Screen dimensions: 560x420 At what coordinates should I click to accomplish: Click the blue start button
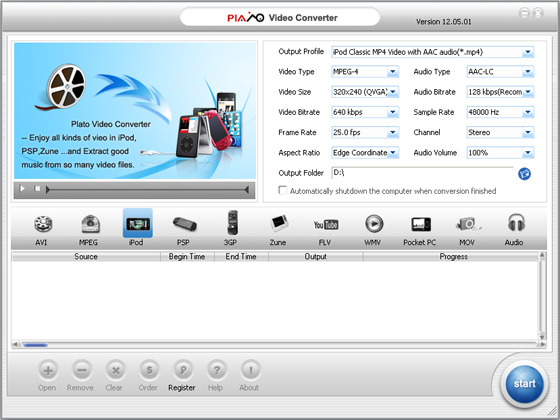click(x=524, y=384)
